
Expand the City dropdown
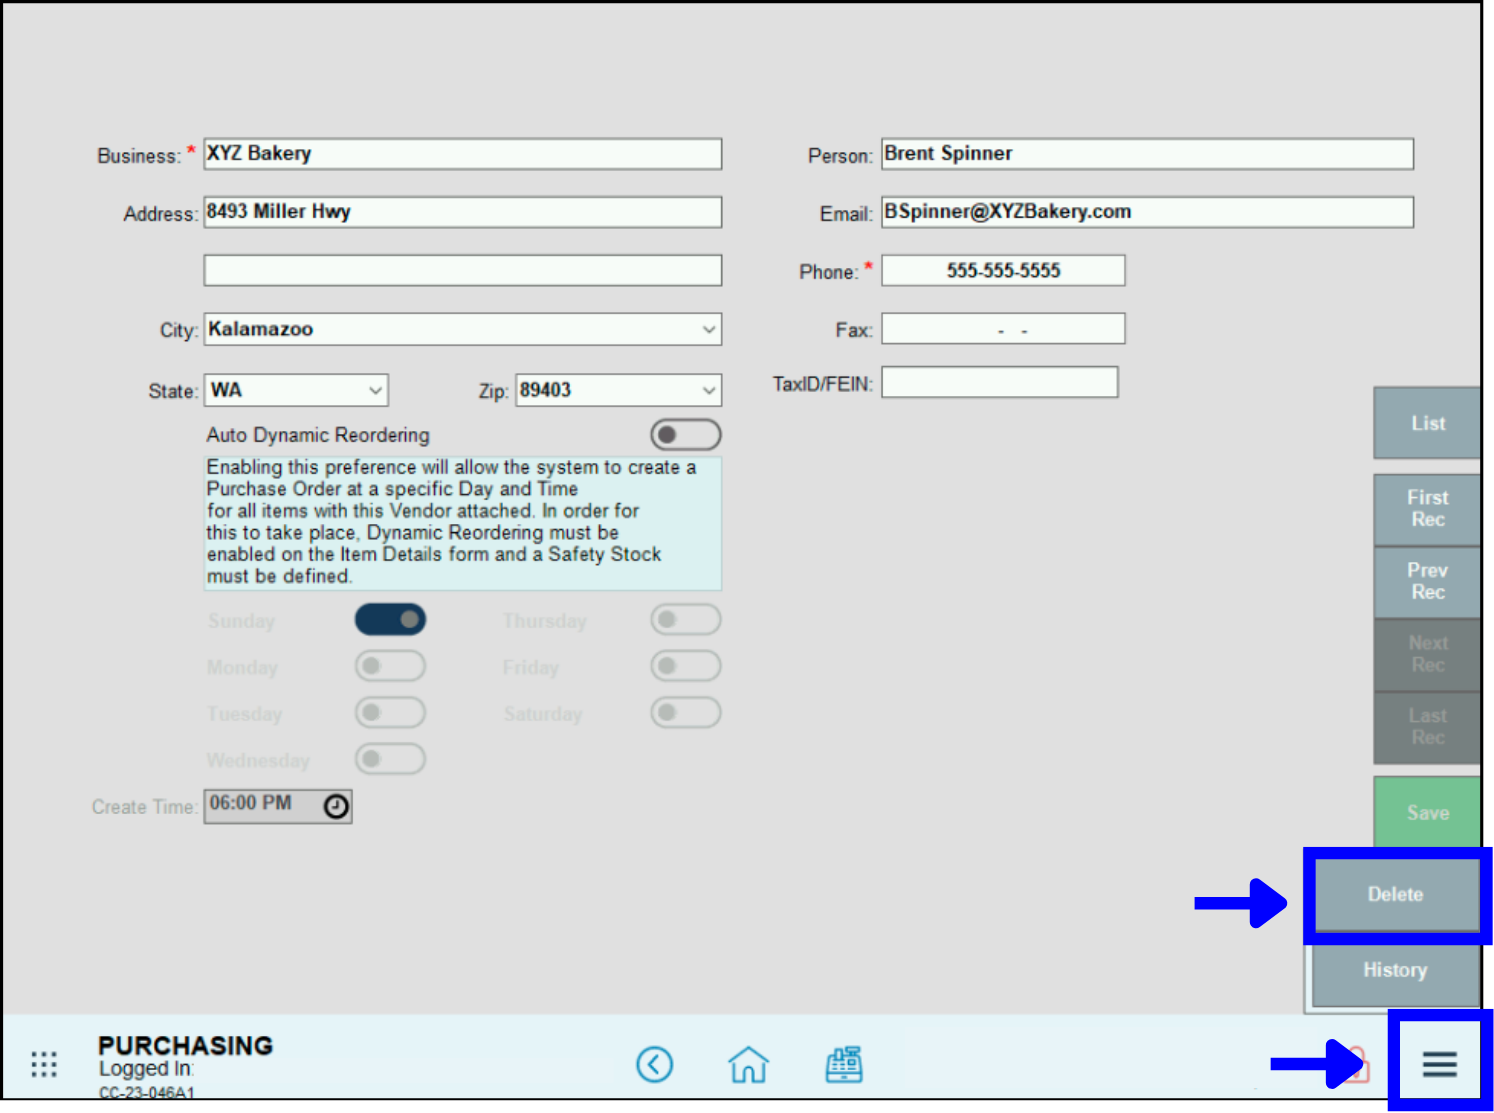click(708, 330)
